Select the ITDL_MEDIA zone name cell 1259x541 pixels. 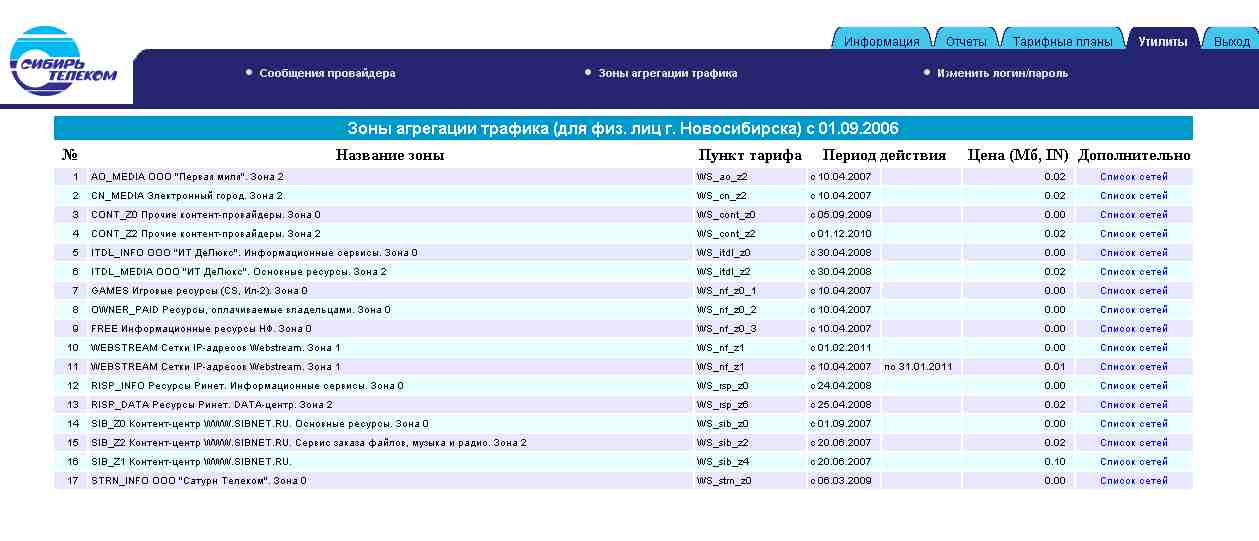[239, 272]
